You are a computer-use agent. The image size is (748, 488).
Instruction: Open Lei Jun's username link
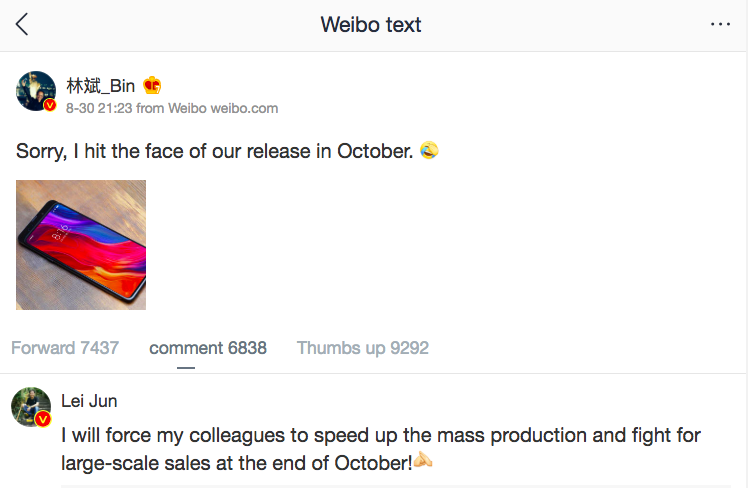point(89,401)
